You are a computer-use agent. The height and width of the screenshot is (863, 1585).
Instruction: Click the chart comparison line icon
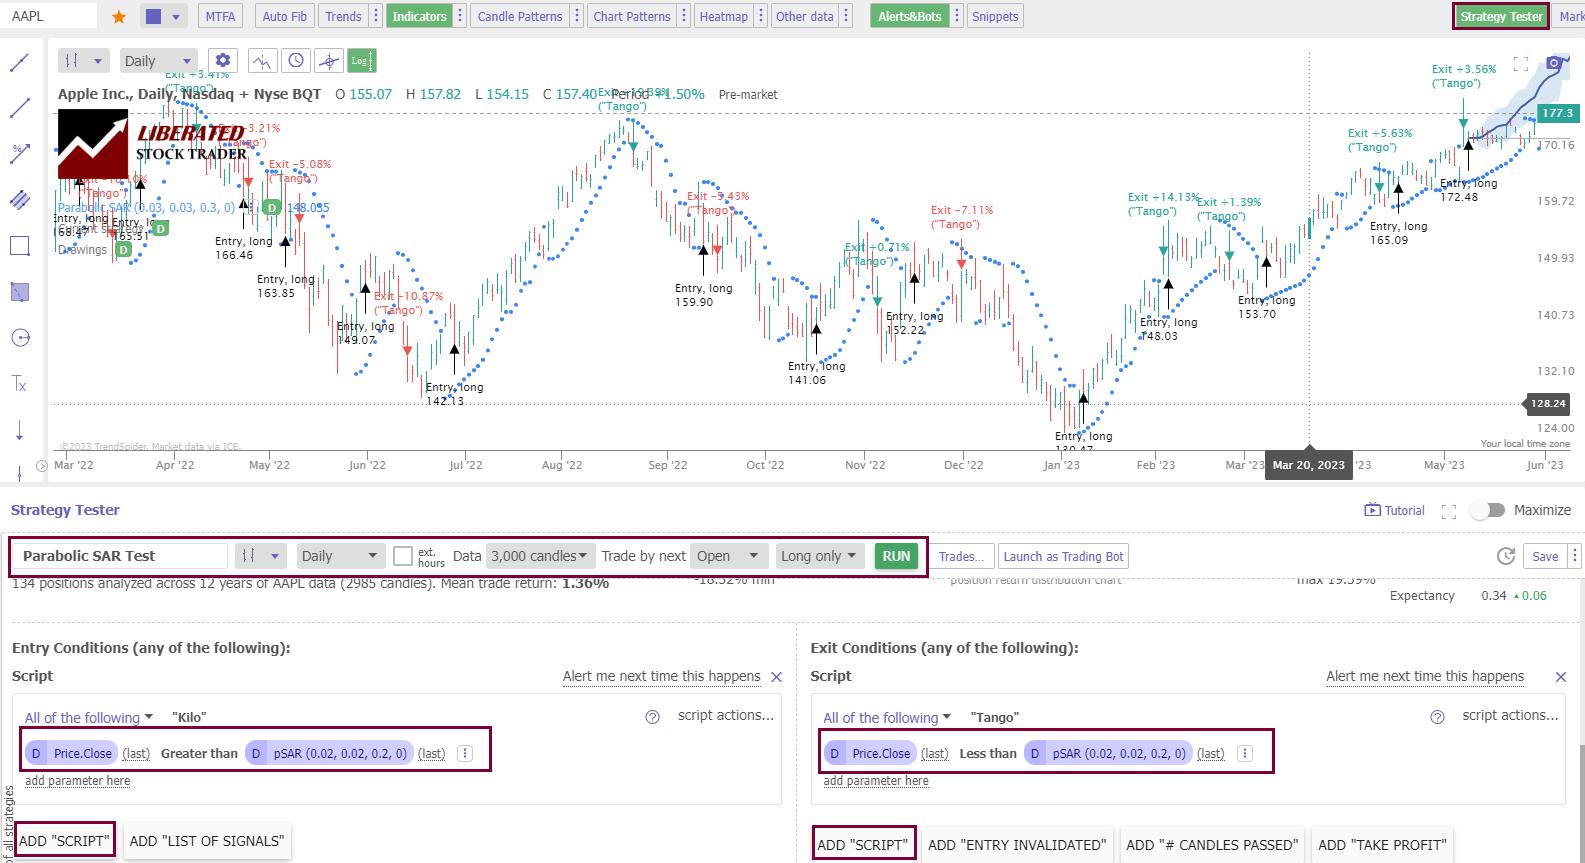coord(262,61)
